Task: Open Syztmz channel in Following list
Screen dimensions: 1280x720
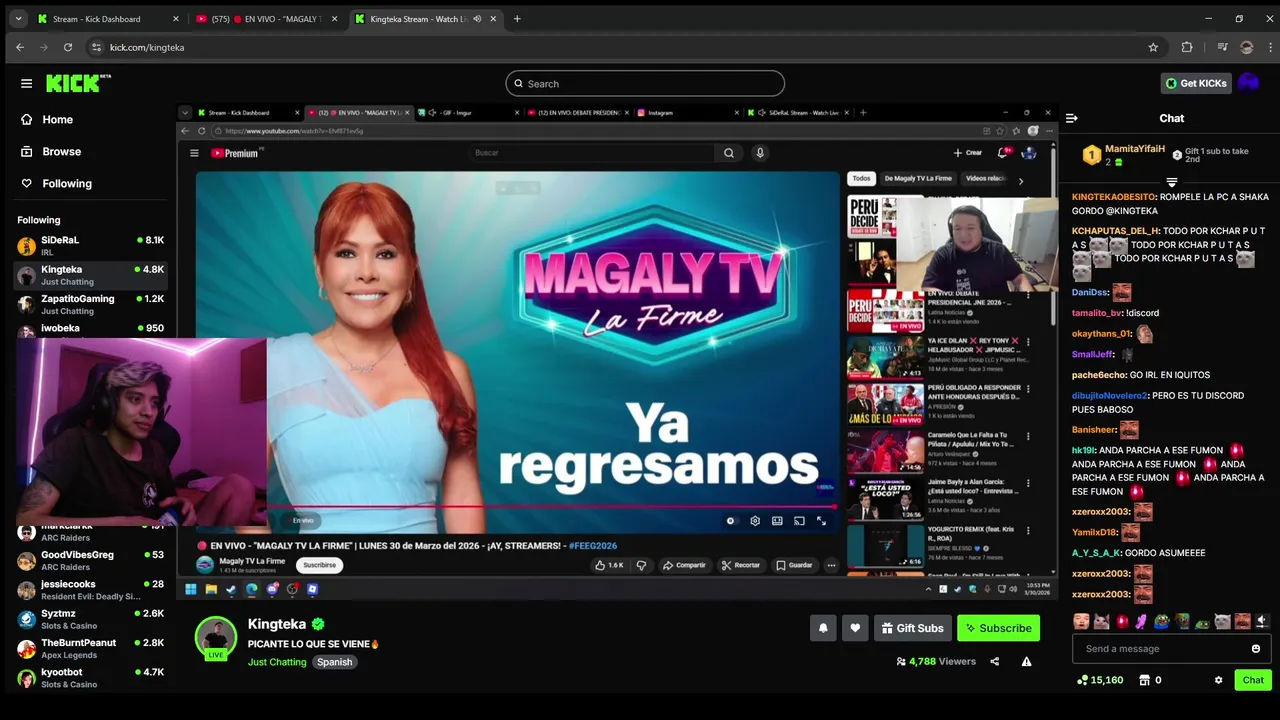Action: coord(91,619)
